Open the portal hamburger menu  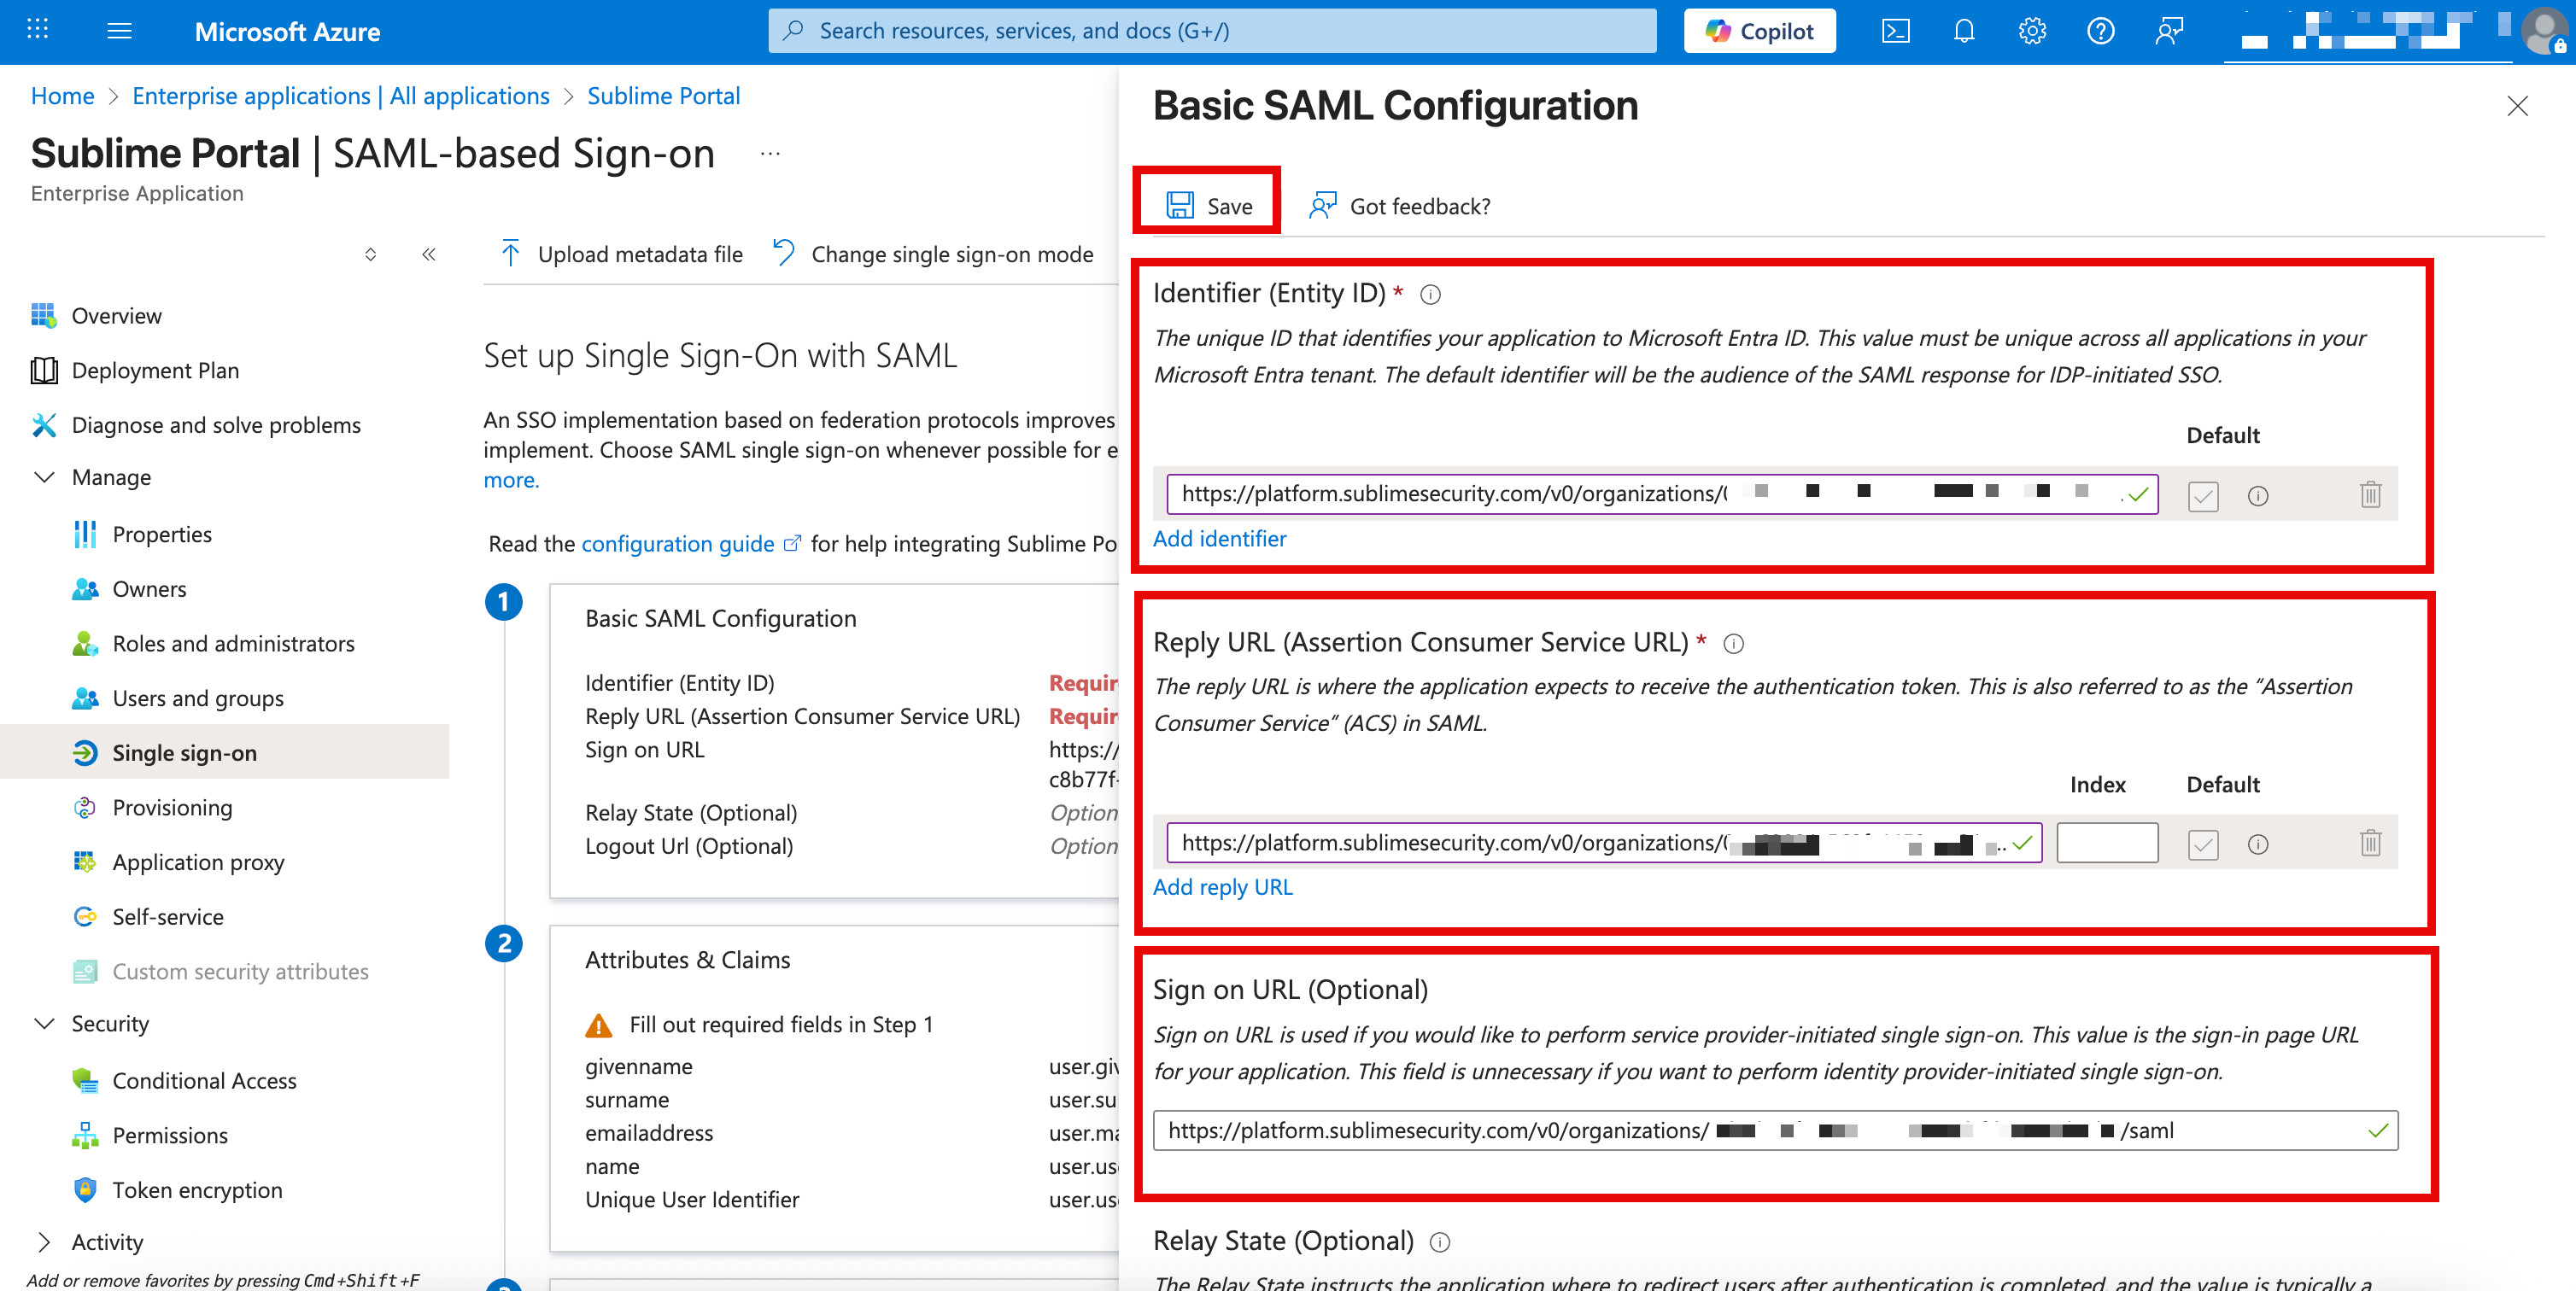tap(119, 31)
